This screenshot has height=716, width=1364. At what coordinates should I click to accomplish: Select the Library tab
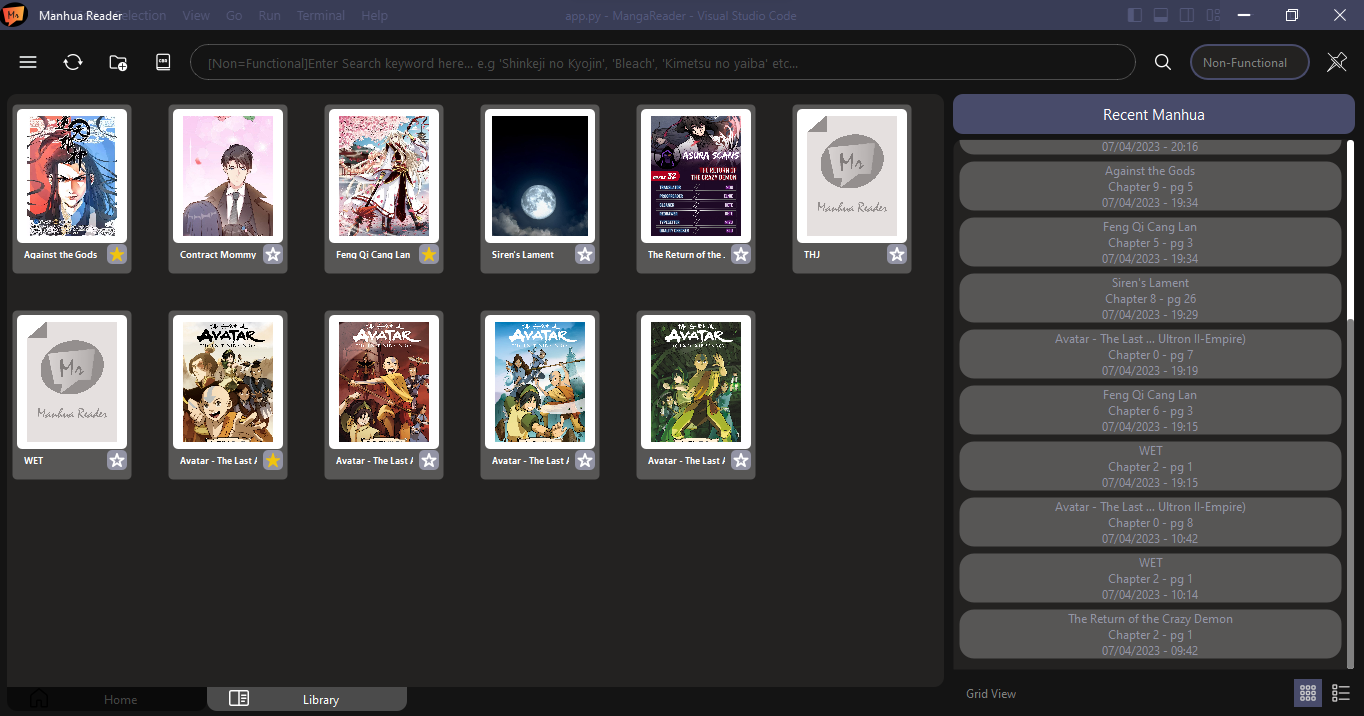coord(307,699)
